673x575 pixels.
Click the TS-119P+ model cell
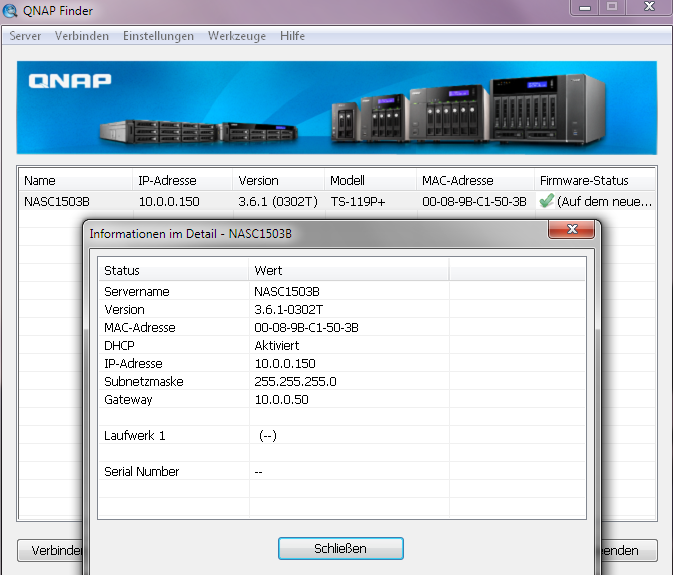point(358,201)
